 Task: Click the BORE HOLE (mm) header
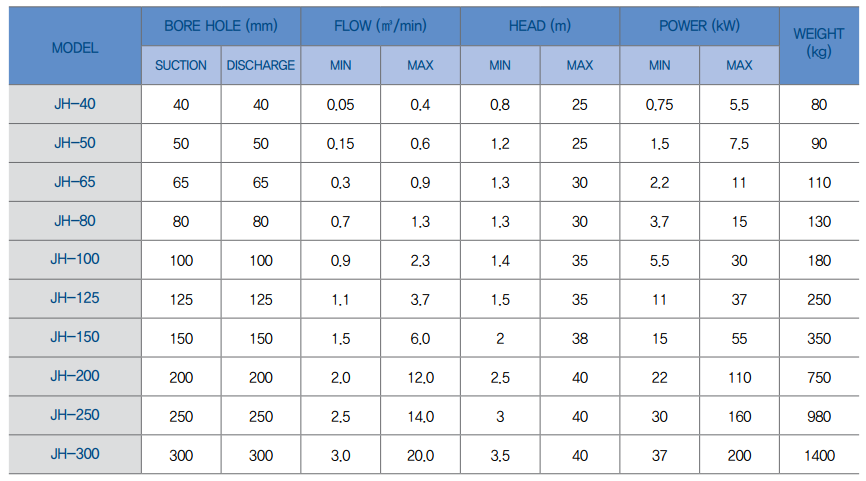point(220,26)
